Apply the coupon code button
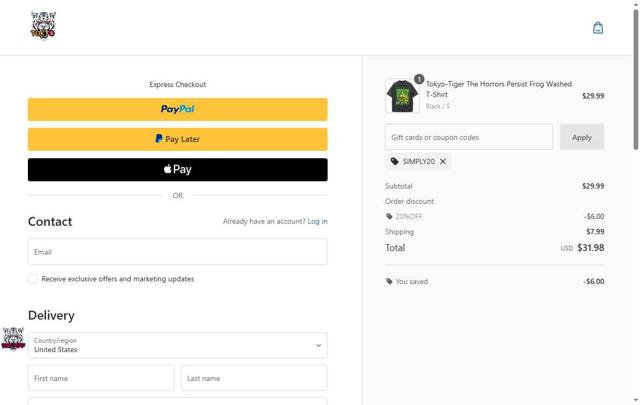Viewport: 640px width, 405px height. point(582,137)
